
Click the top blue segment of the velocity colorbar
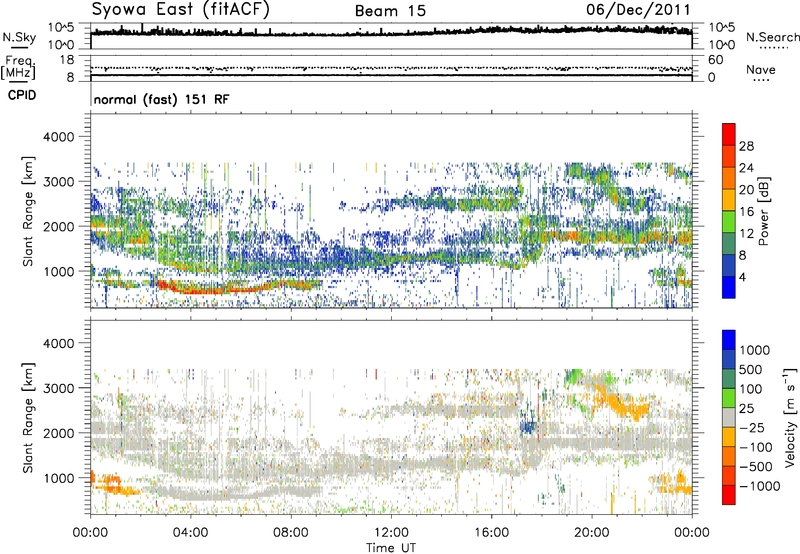729,340
